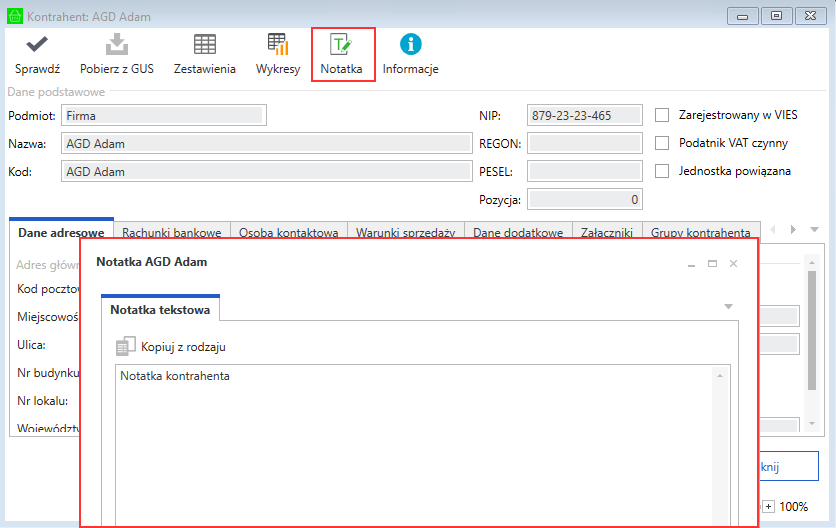This screenshot has height=528, width=836.
Task: Check the Jednostka powiązana box
Action: pos(661,171)
